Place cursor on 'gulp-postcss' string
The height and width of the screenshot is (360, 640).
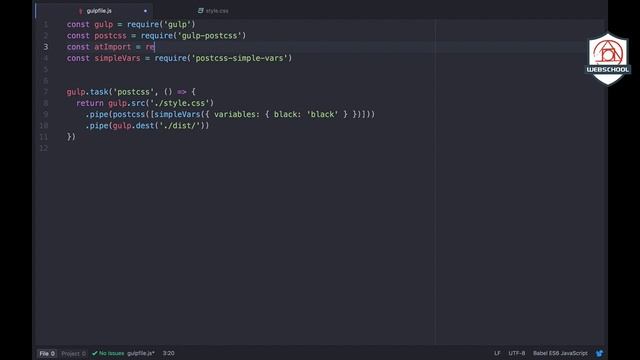(210, 36)
